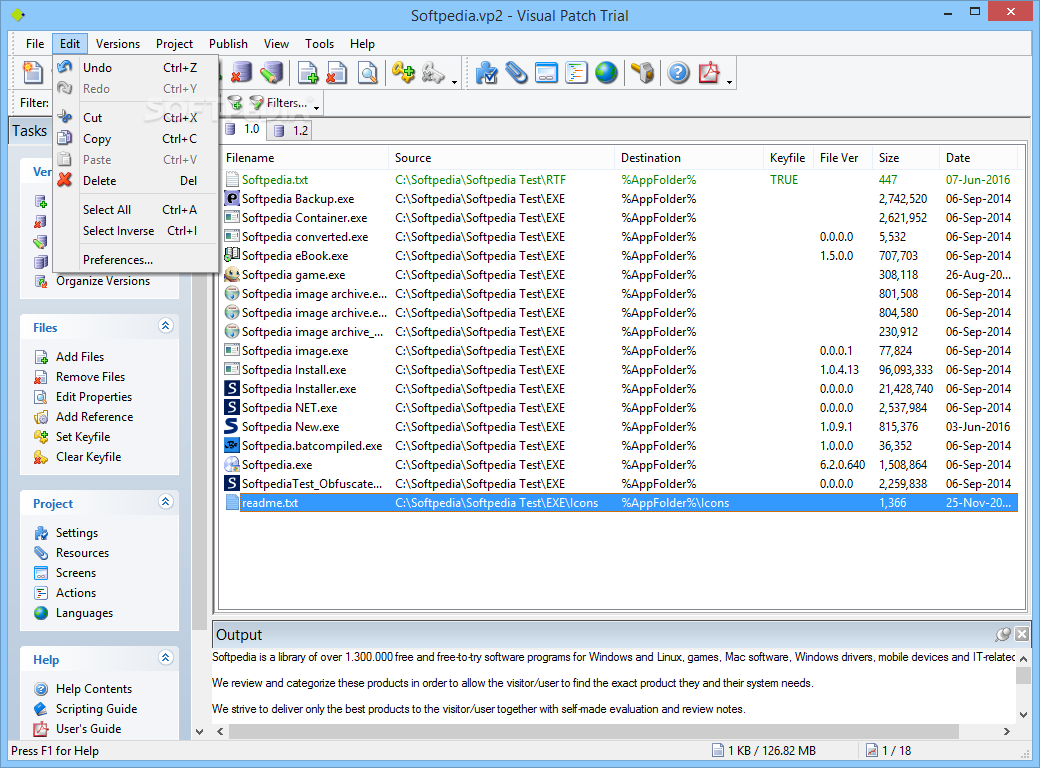Open Actions script toolbar icon

(x=576, y=72)
